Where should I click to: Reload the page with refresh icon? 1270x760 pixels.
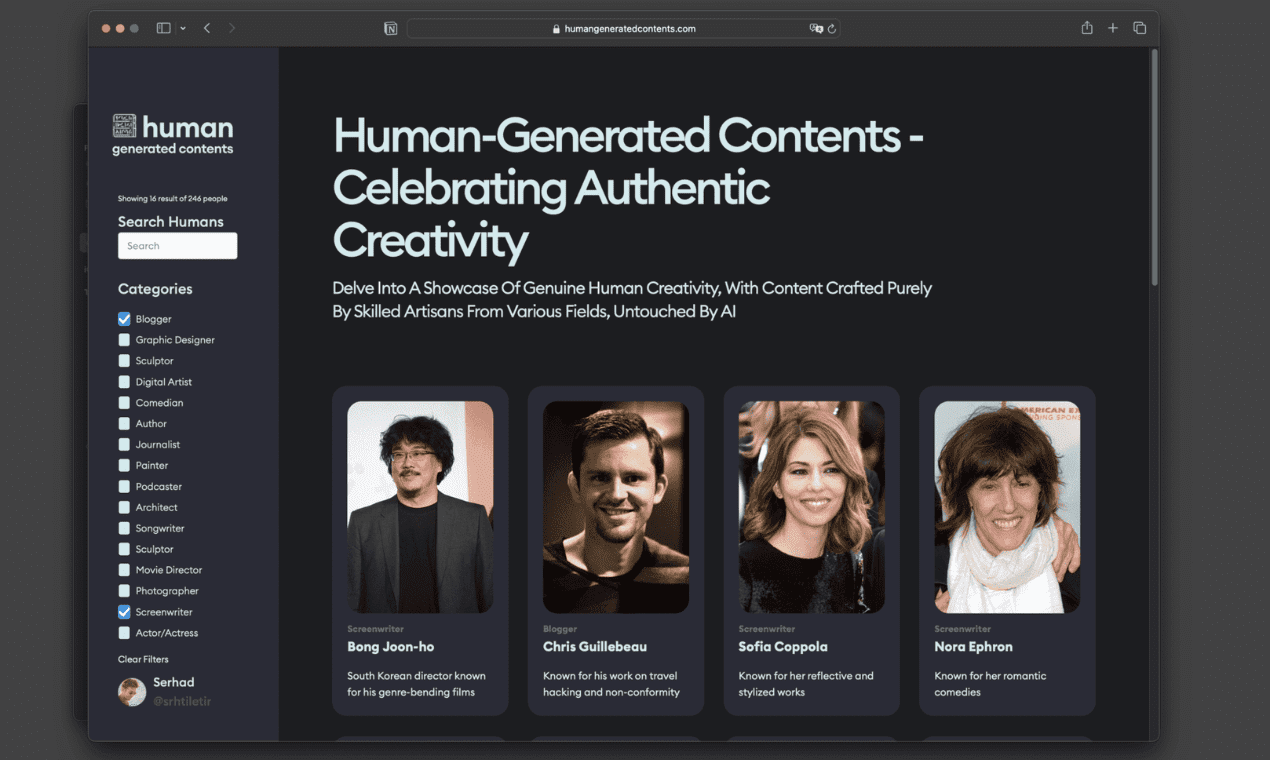(x=832, y=29)
